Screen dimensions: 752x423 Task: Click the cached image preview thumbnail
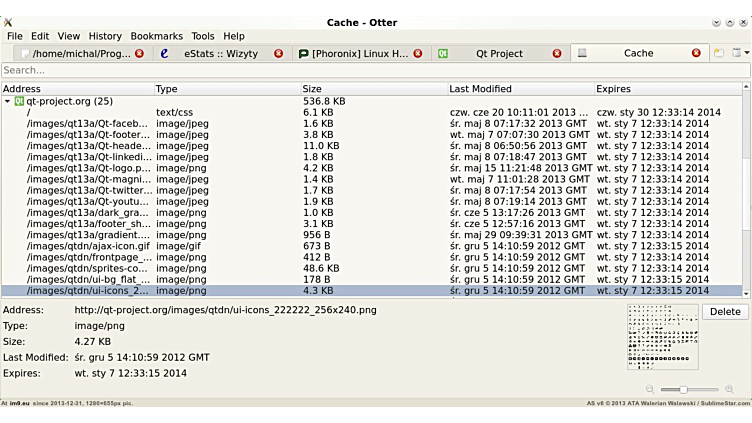[662, 337]
